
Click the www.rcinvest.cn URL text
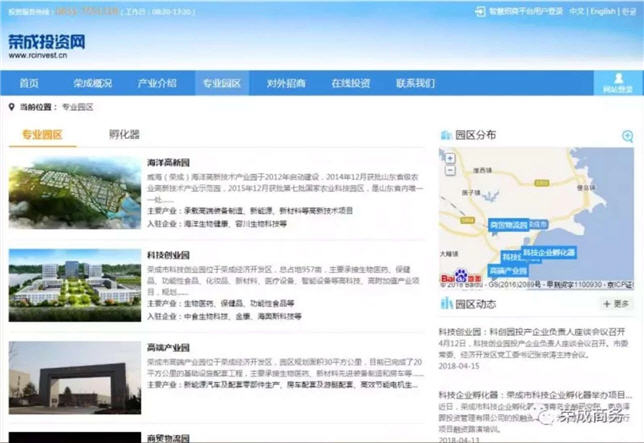38,55
